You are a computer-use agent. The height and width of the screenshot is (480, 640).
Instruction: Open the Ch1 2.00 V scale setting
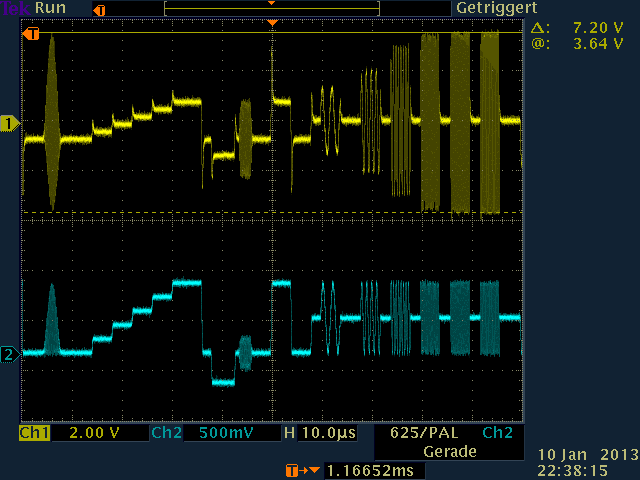(92, 434)
